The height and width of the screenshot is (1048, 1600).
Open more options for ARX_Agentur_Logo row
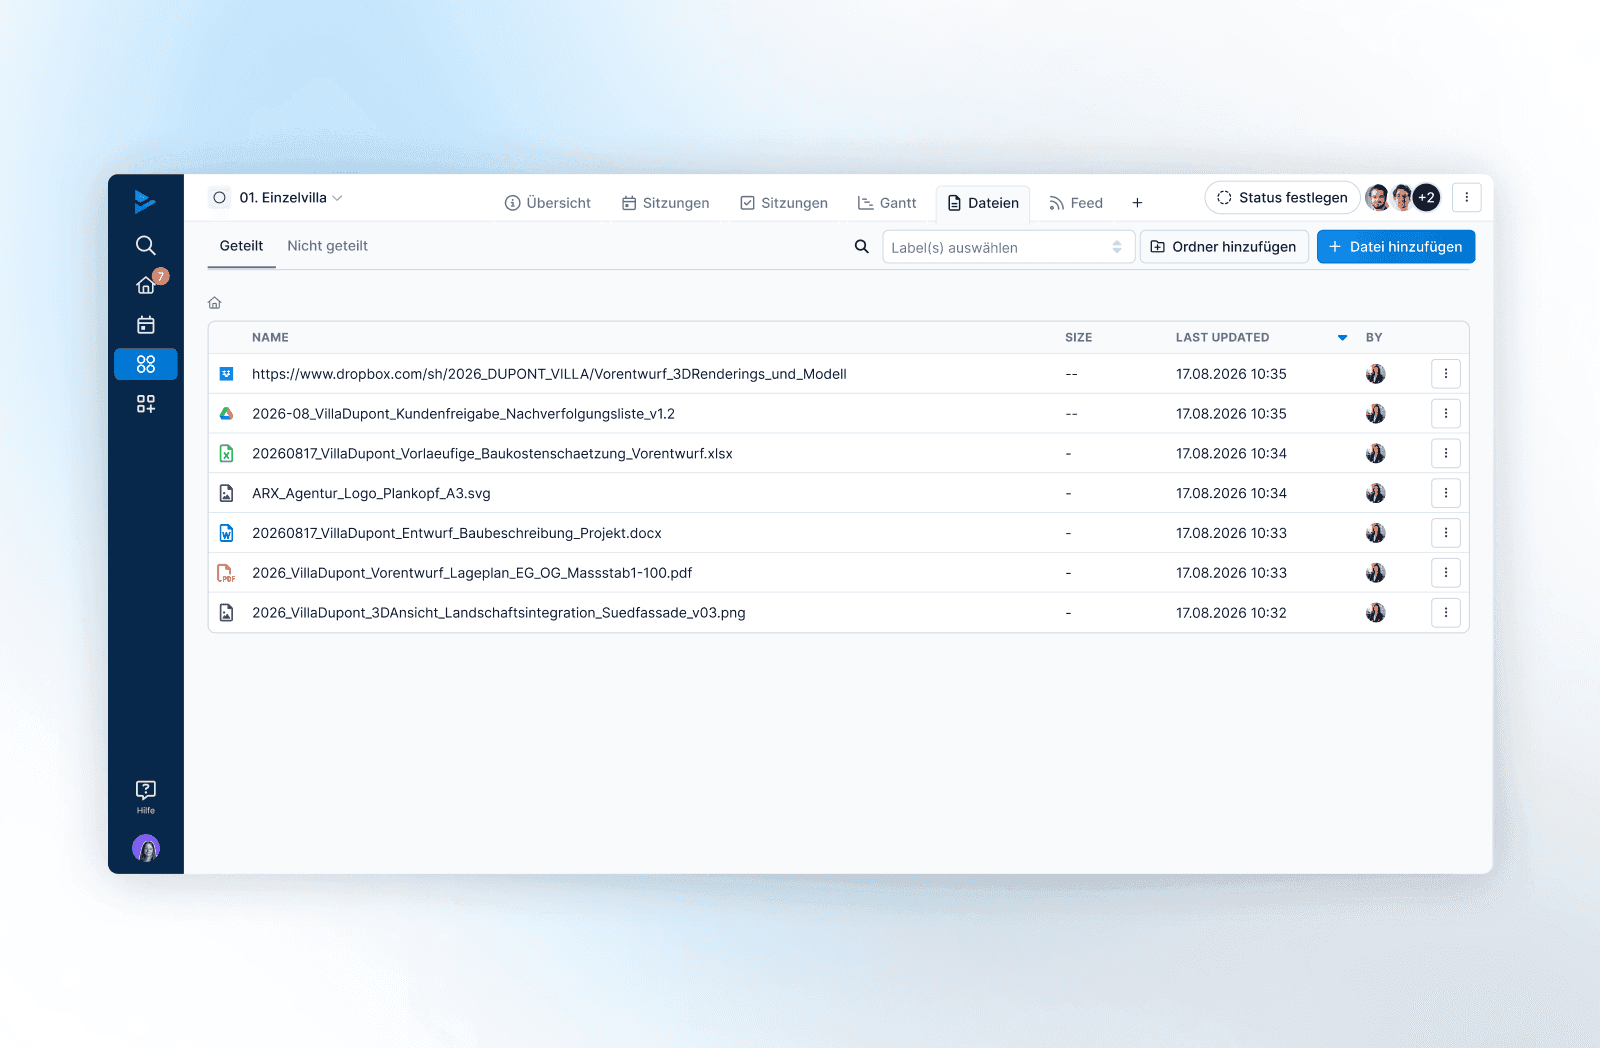click(x=1446, y=493)
